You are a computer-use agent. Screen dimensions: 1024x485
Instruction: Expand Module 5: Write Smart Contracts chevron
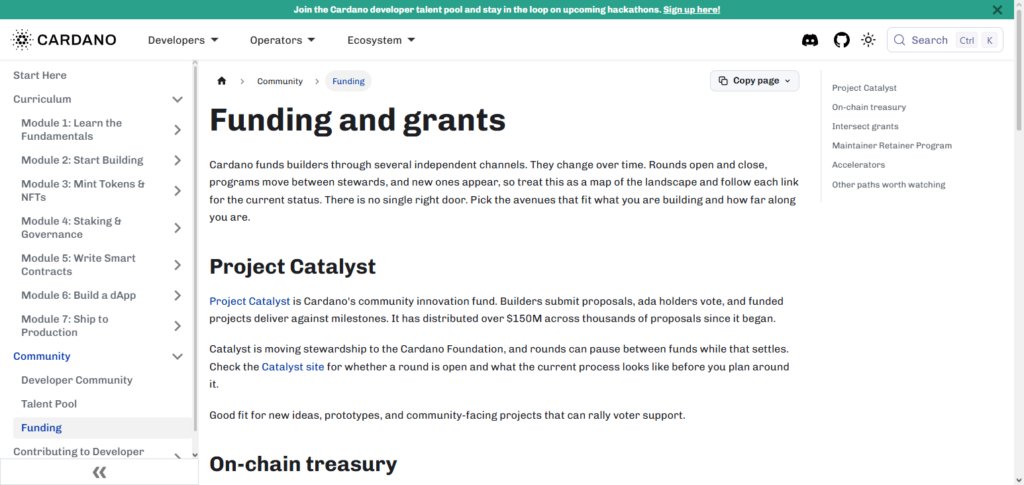pos(177,265)
